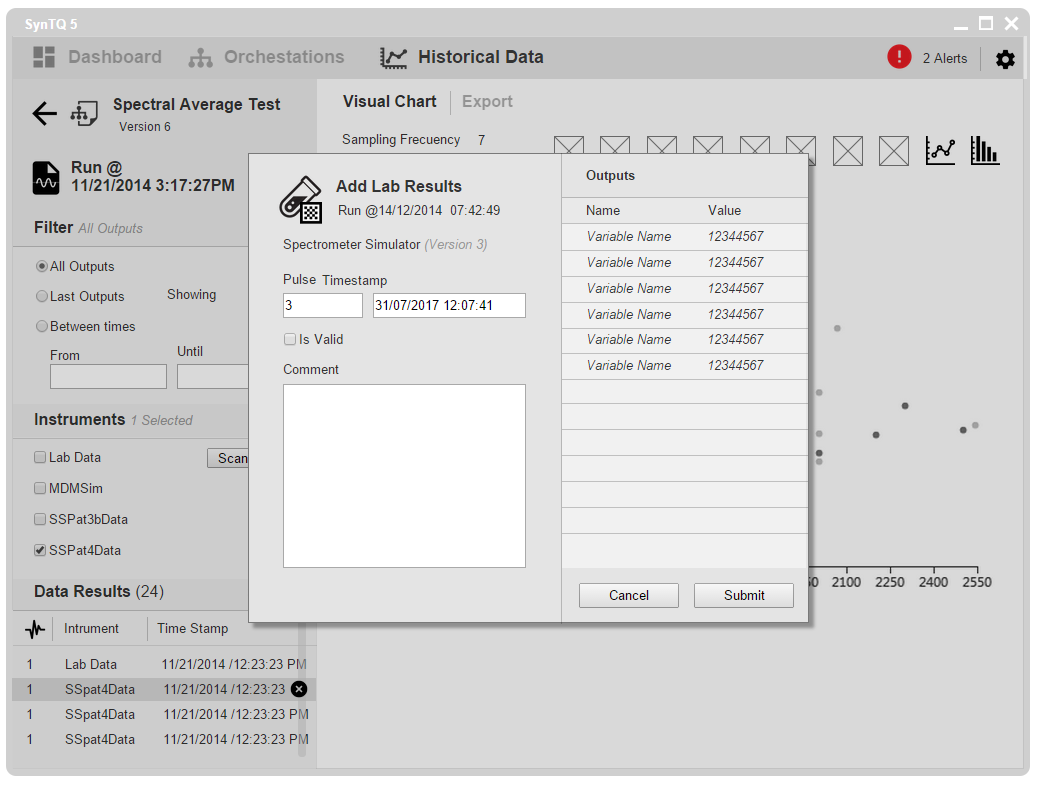The image size is (1039, 785).
Task: Click the Data Results list scrollbar
Action: 302,689
